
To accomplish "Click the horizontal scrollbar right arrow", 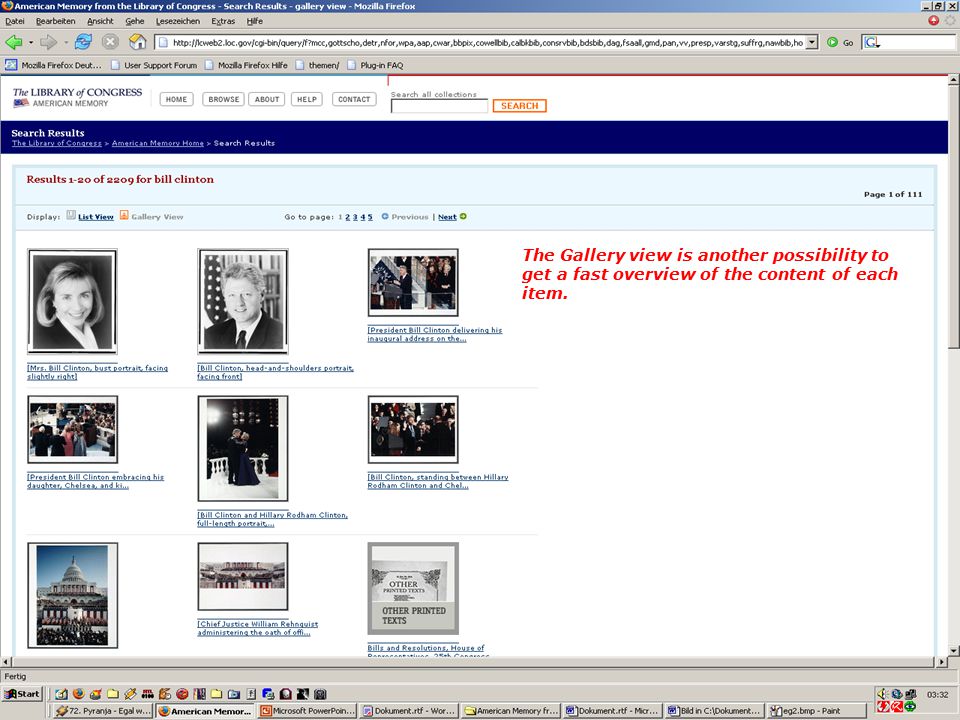I will pos(942,662).
